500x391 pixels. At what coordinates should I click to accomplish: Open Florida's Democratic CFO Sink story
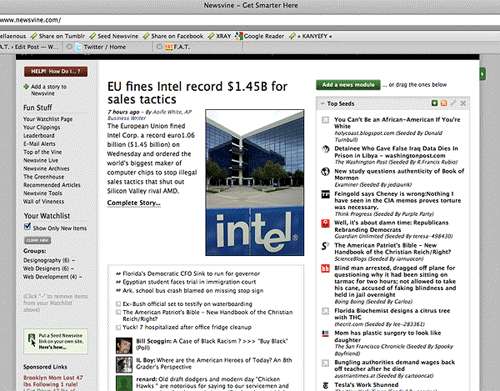coord(191,274)
